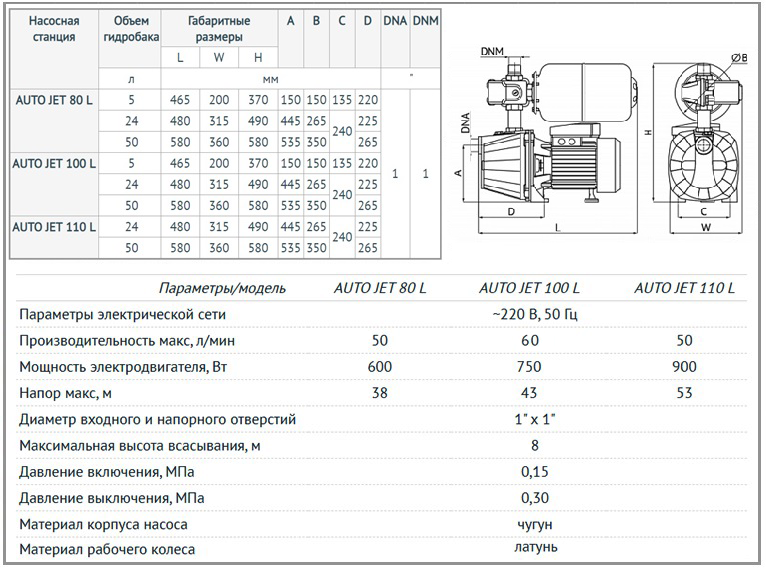Click the 'Габаритные размеры' header cell

tap(219, 29)
